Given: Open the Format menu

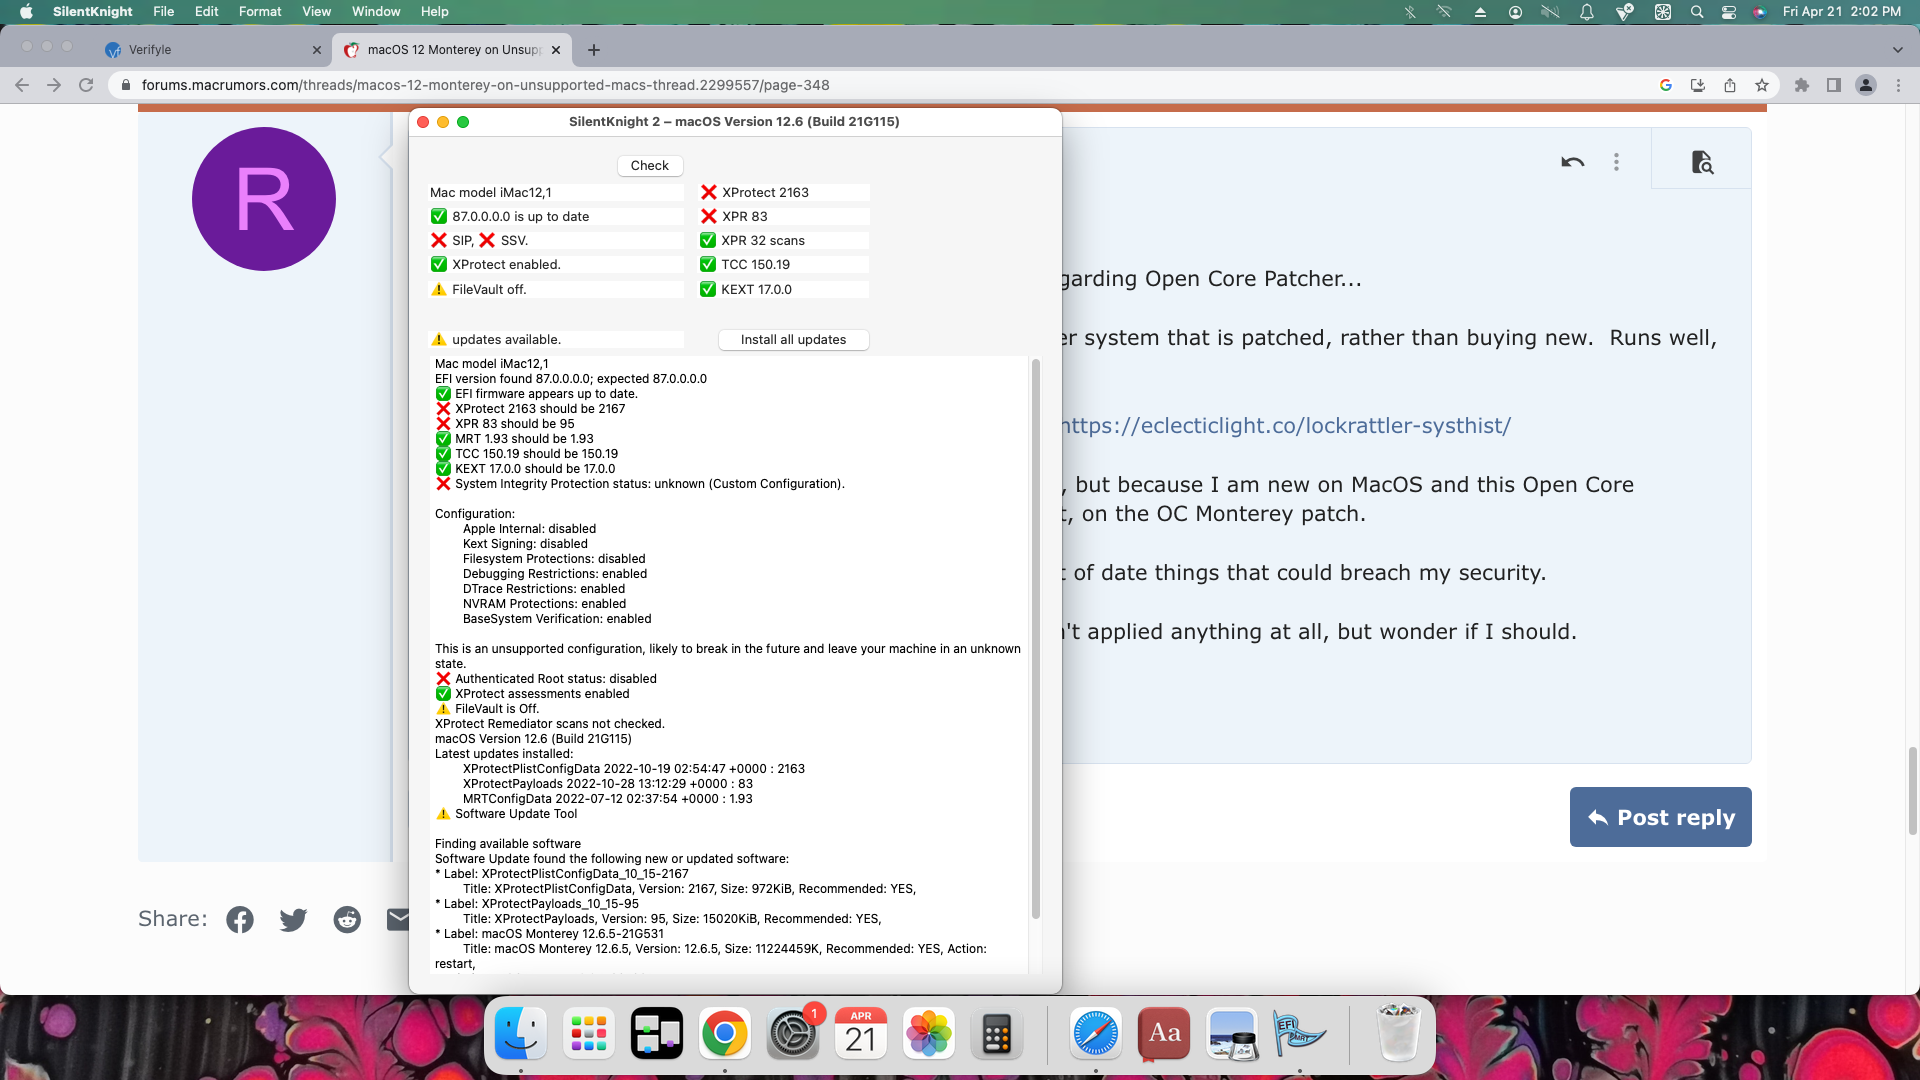Looking at the screenshot, I should click(x=260, y=11).
